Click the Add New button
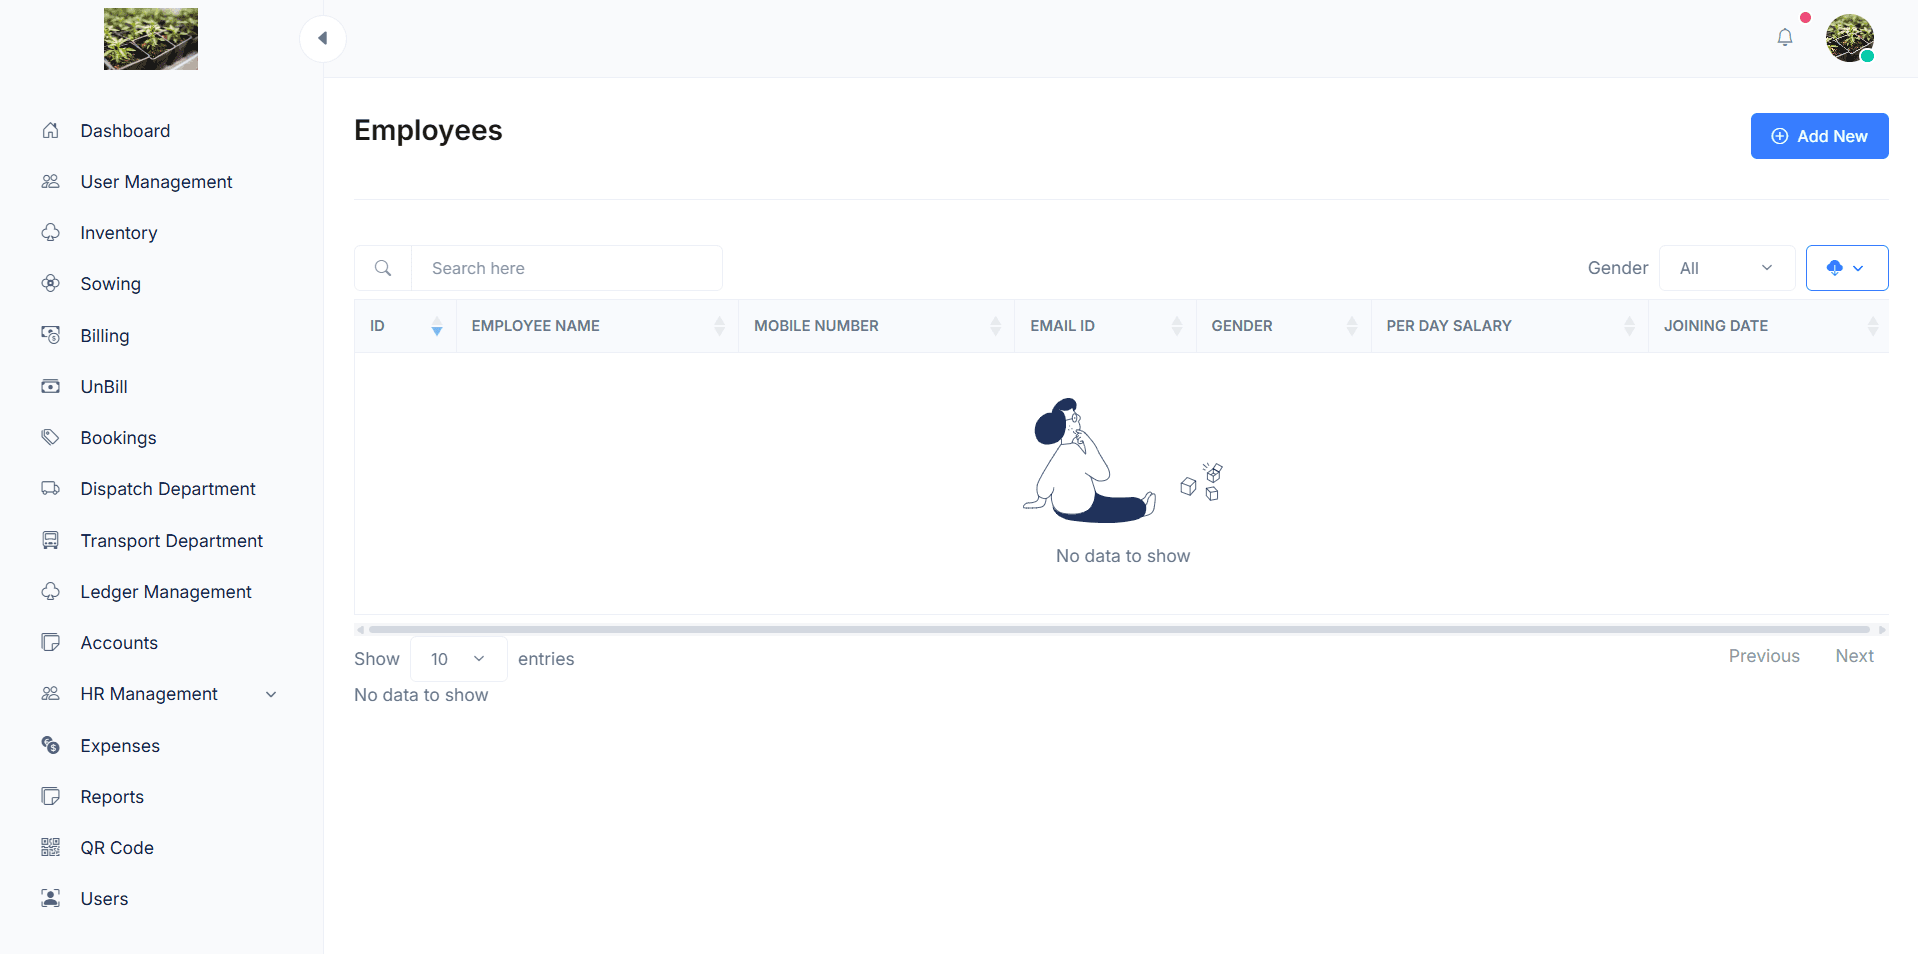The width and height of the screenshot is (1918, 954). pyautogui.click(x=1819, y=136)
